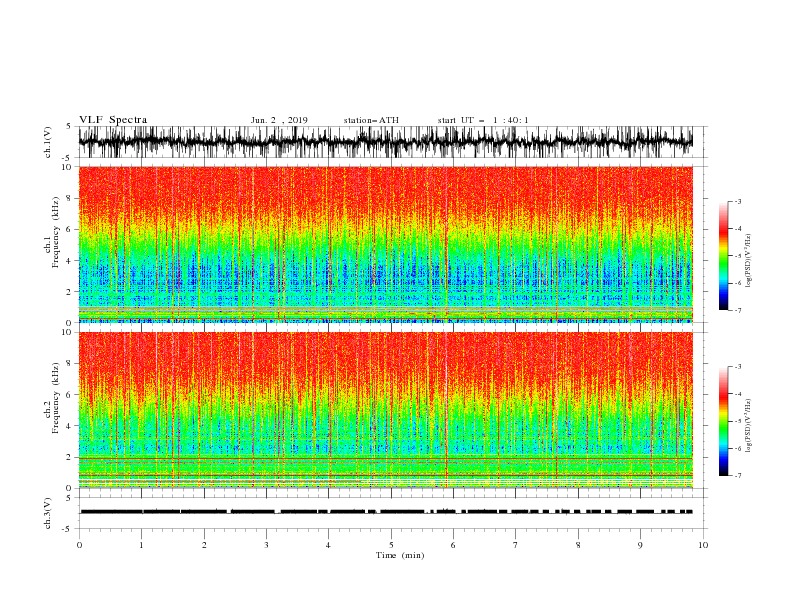Screen dimensions: 792x612
Task: Click the ch.3 black waveform bar
Action: pos(385,512)
